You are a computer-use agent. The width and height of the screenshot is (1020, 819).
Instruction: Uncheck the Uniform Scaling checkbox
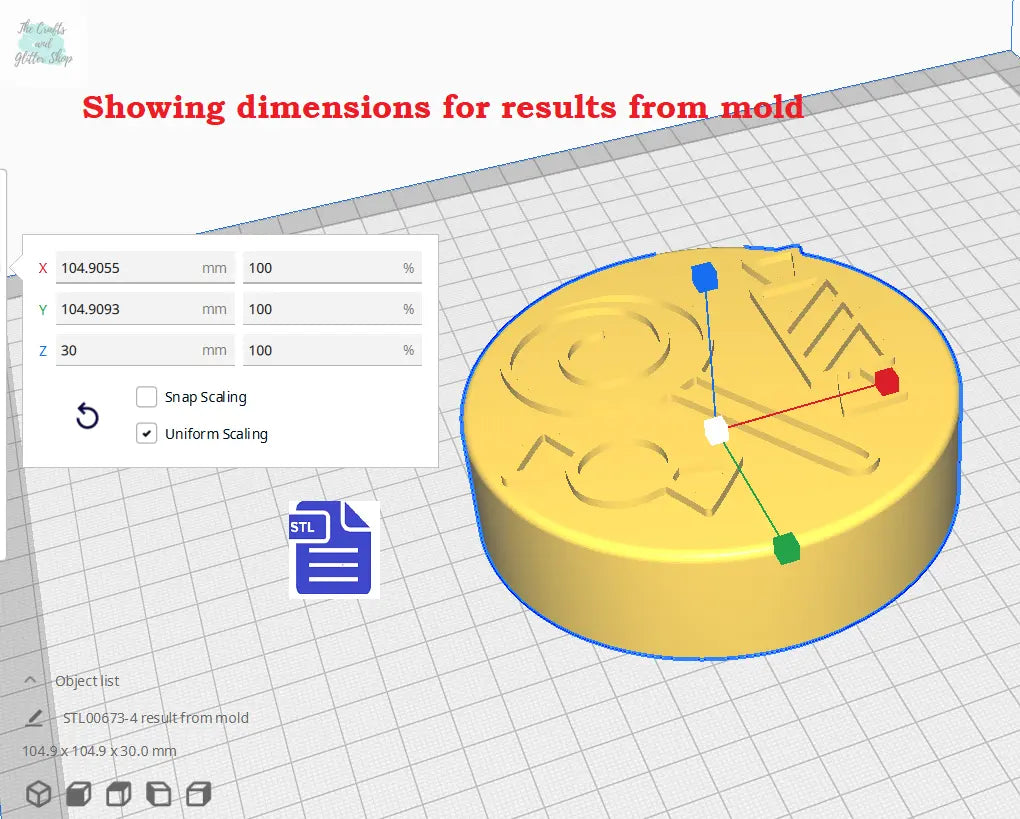point(147,434)
